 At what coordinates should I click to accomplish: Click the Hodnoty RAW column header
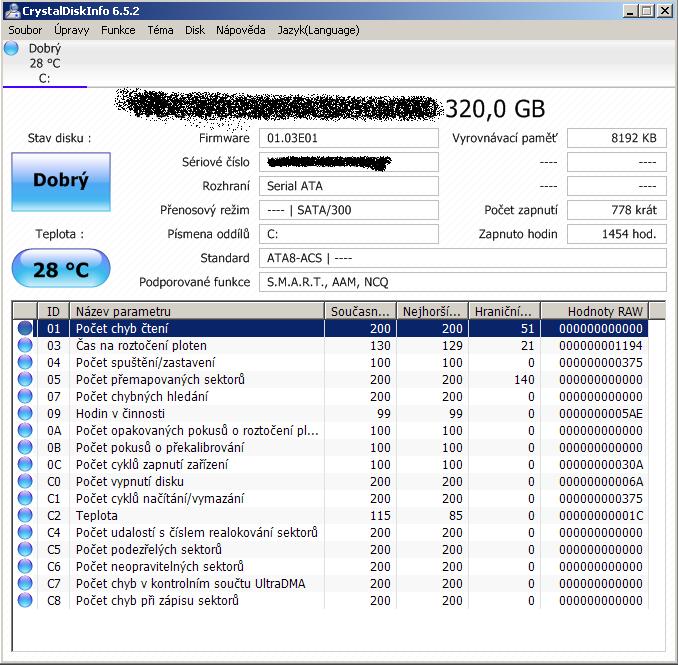coord(595,311)
